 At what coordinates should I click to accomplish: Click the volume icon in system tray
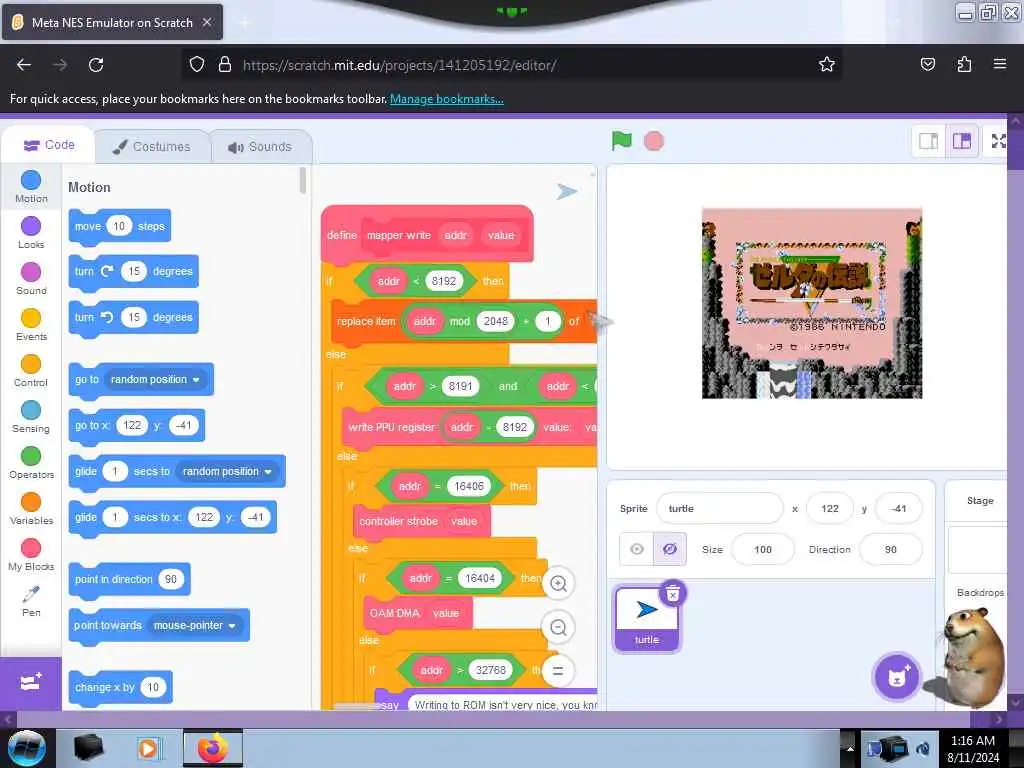tap(923, 749)
